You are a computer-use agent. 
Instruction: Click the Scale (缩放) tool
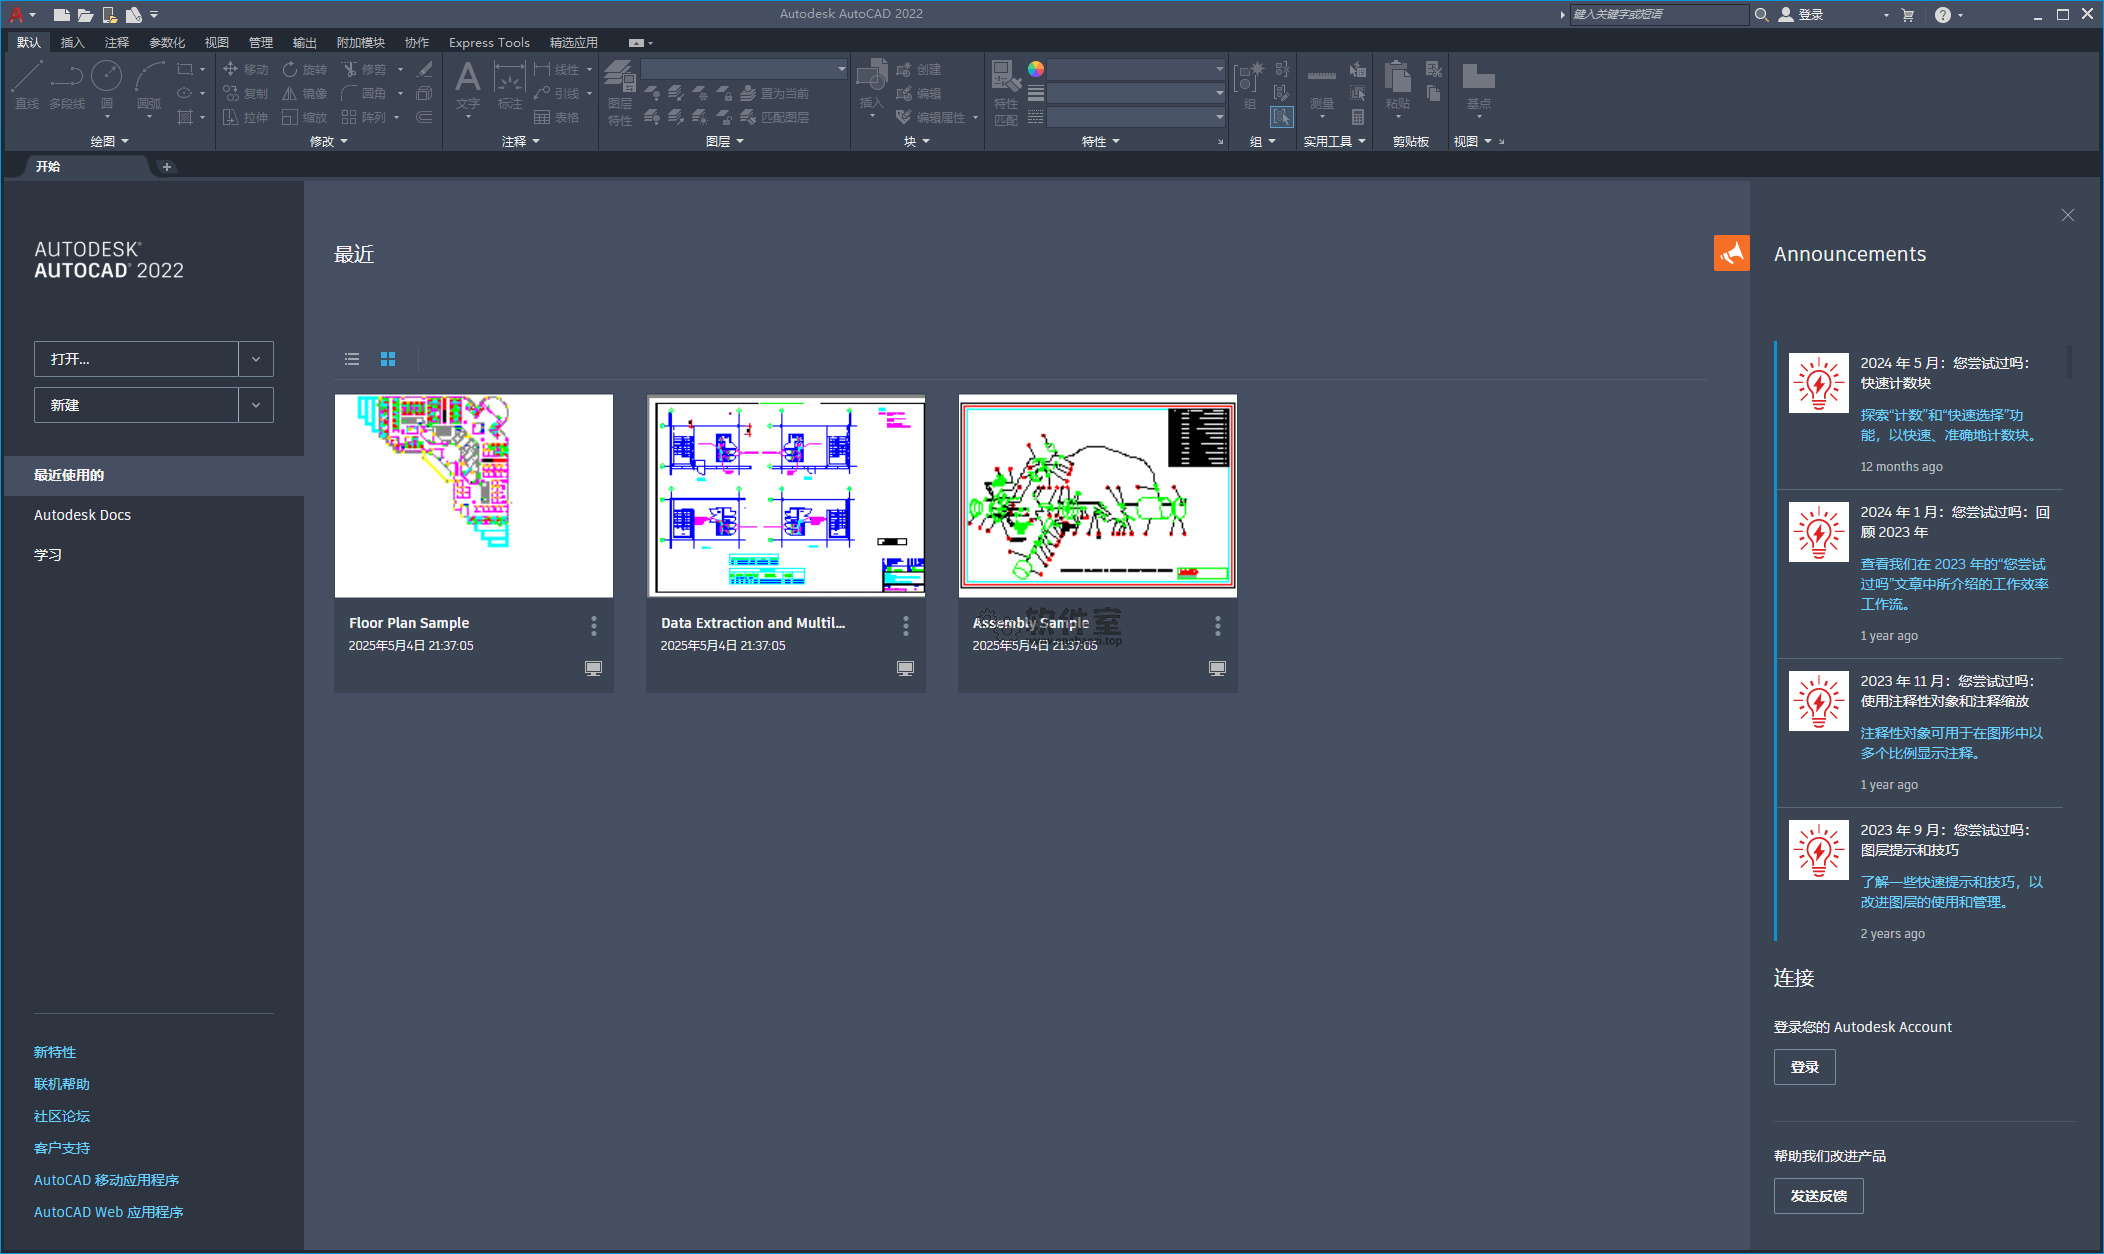305,117
